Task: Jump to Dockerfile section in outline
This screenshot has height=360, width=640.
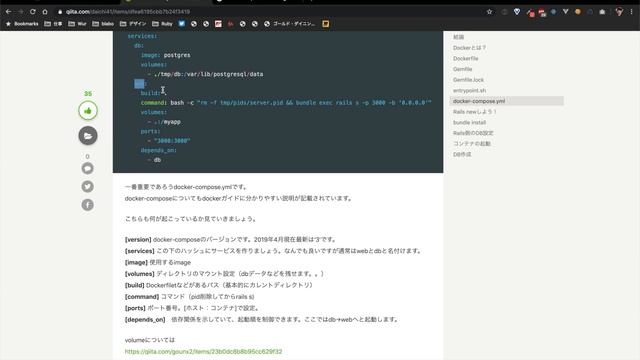Action: (x=465, y=58)
